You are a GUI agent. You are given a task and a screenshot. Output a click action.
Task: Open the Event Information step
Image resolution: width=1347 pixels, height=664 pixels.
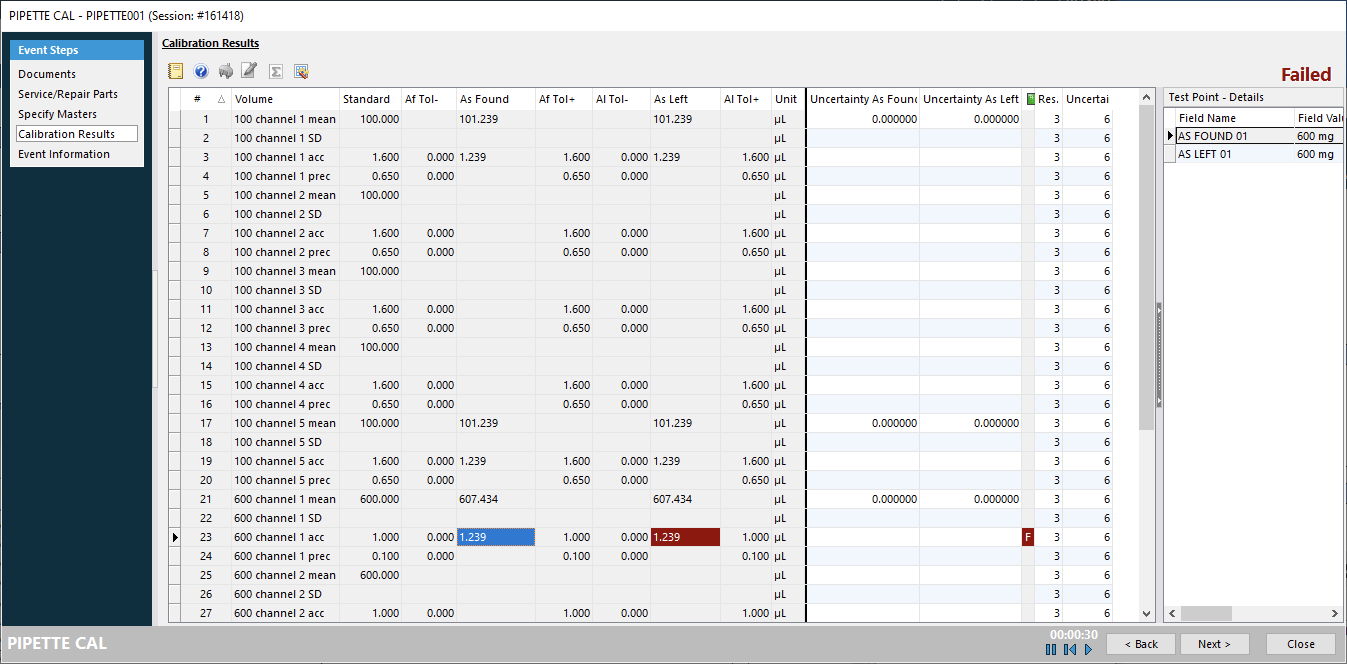64,154
